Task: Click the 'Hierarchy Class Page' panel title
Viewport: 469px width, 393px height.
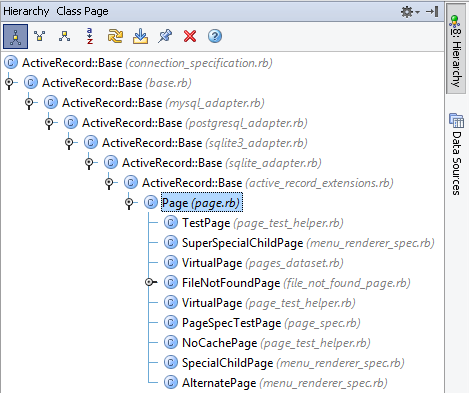Action: 56,12
